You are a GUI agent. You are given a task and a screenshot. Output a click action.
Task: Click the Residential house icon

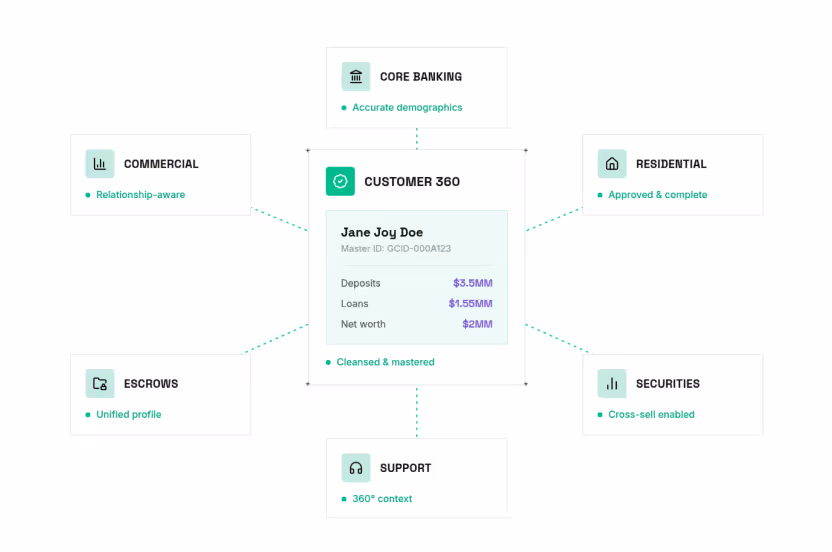[x=612, y=163]
